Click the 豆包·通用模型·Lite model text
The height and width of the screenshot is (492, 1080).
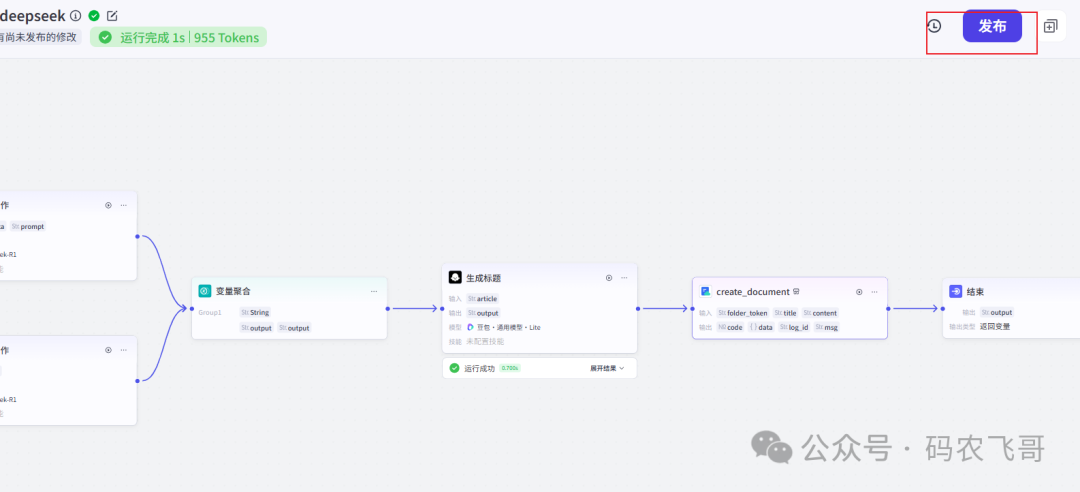pyautogui.click(x=508, y=327)
